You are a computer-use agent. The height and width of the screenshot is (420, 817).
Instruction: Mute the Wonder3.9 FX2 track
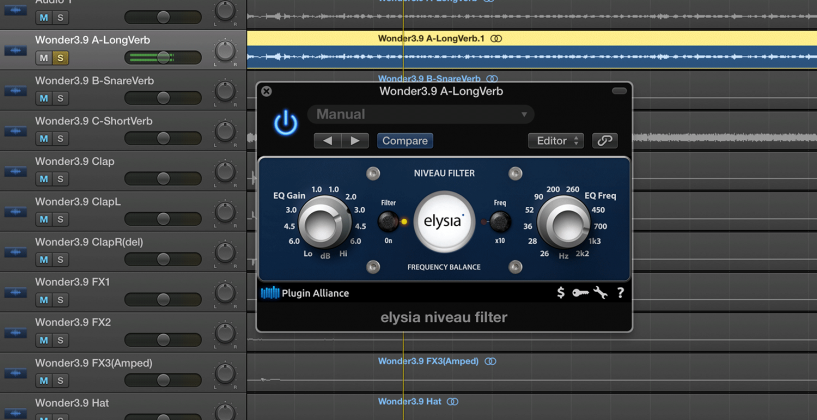tap(44, 340)
